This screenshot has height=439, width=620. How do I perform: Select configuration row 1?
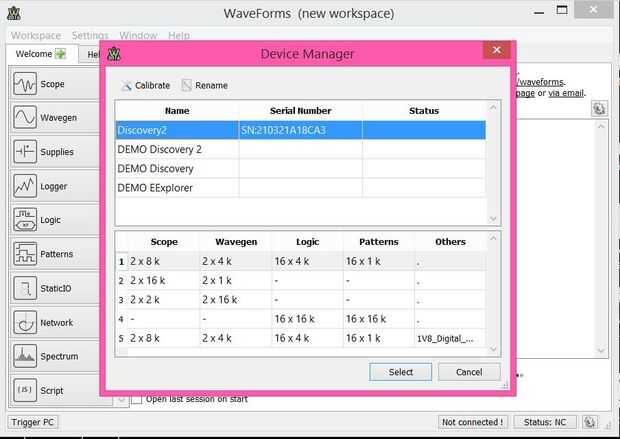click(301, 261)
